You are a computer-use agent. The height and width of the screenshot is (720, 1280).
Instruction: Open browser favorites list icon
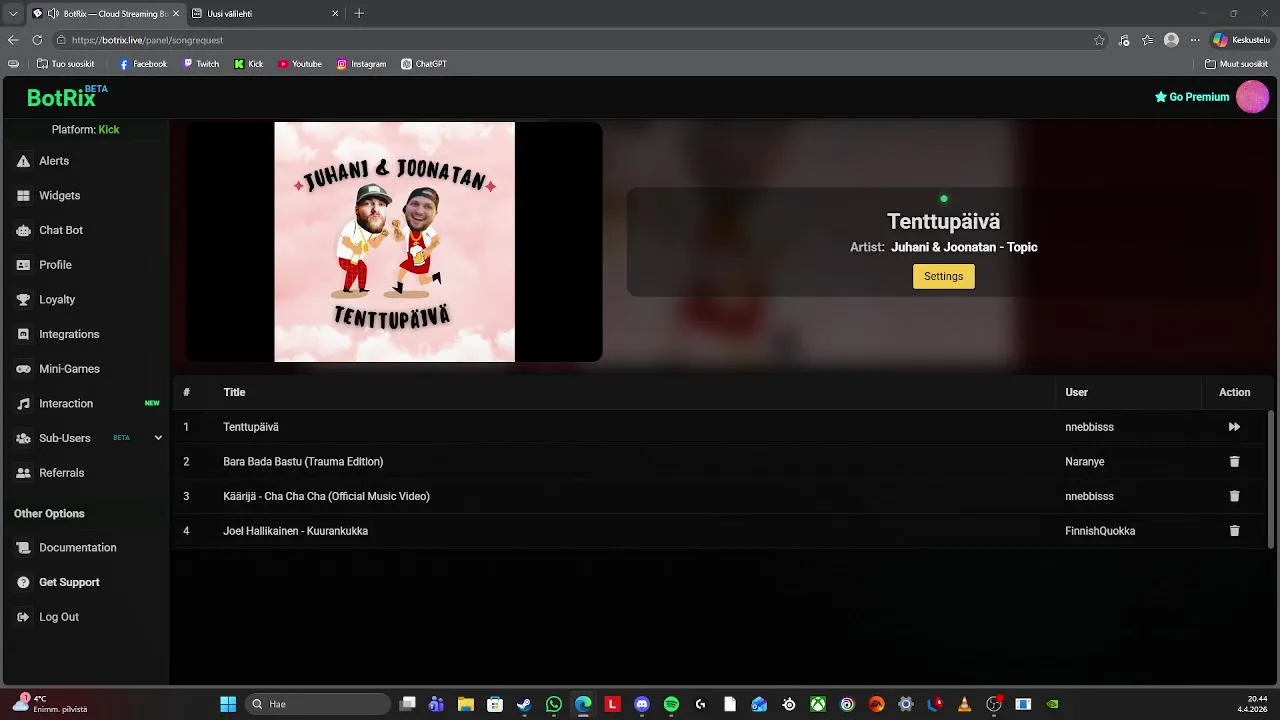click(x=1147, y=40)
